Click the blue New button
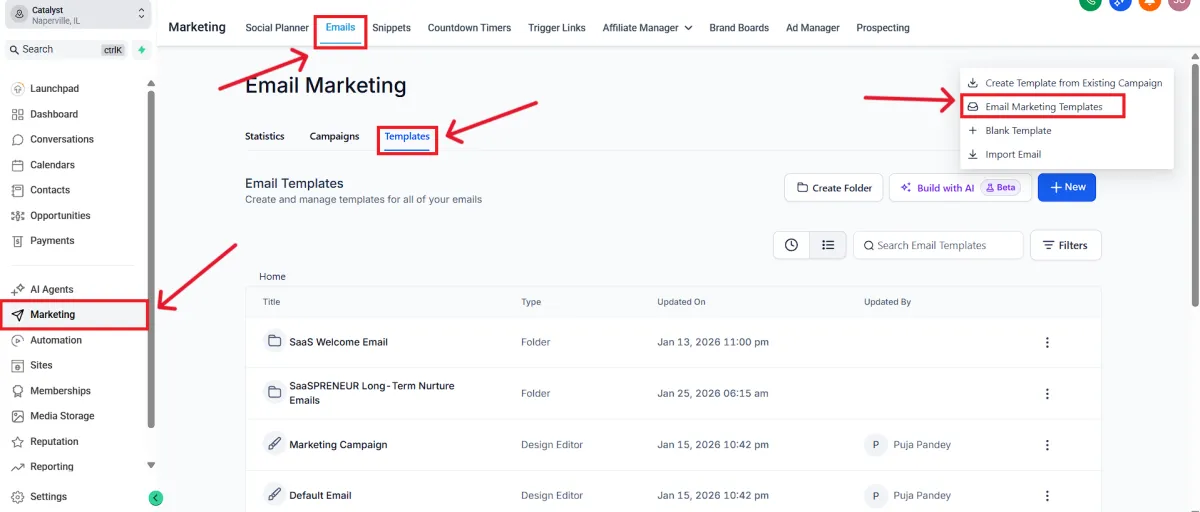 point(1067,187)
